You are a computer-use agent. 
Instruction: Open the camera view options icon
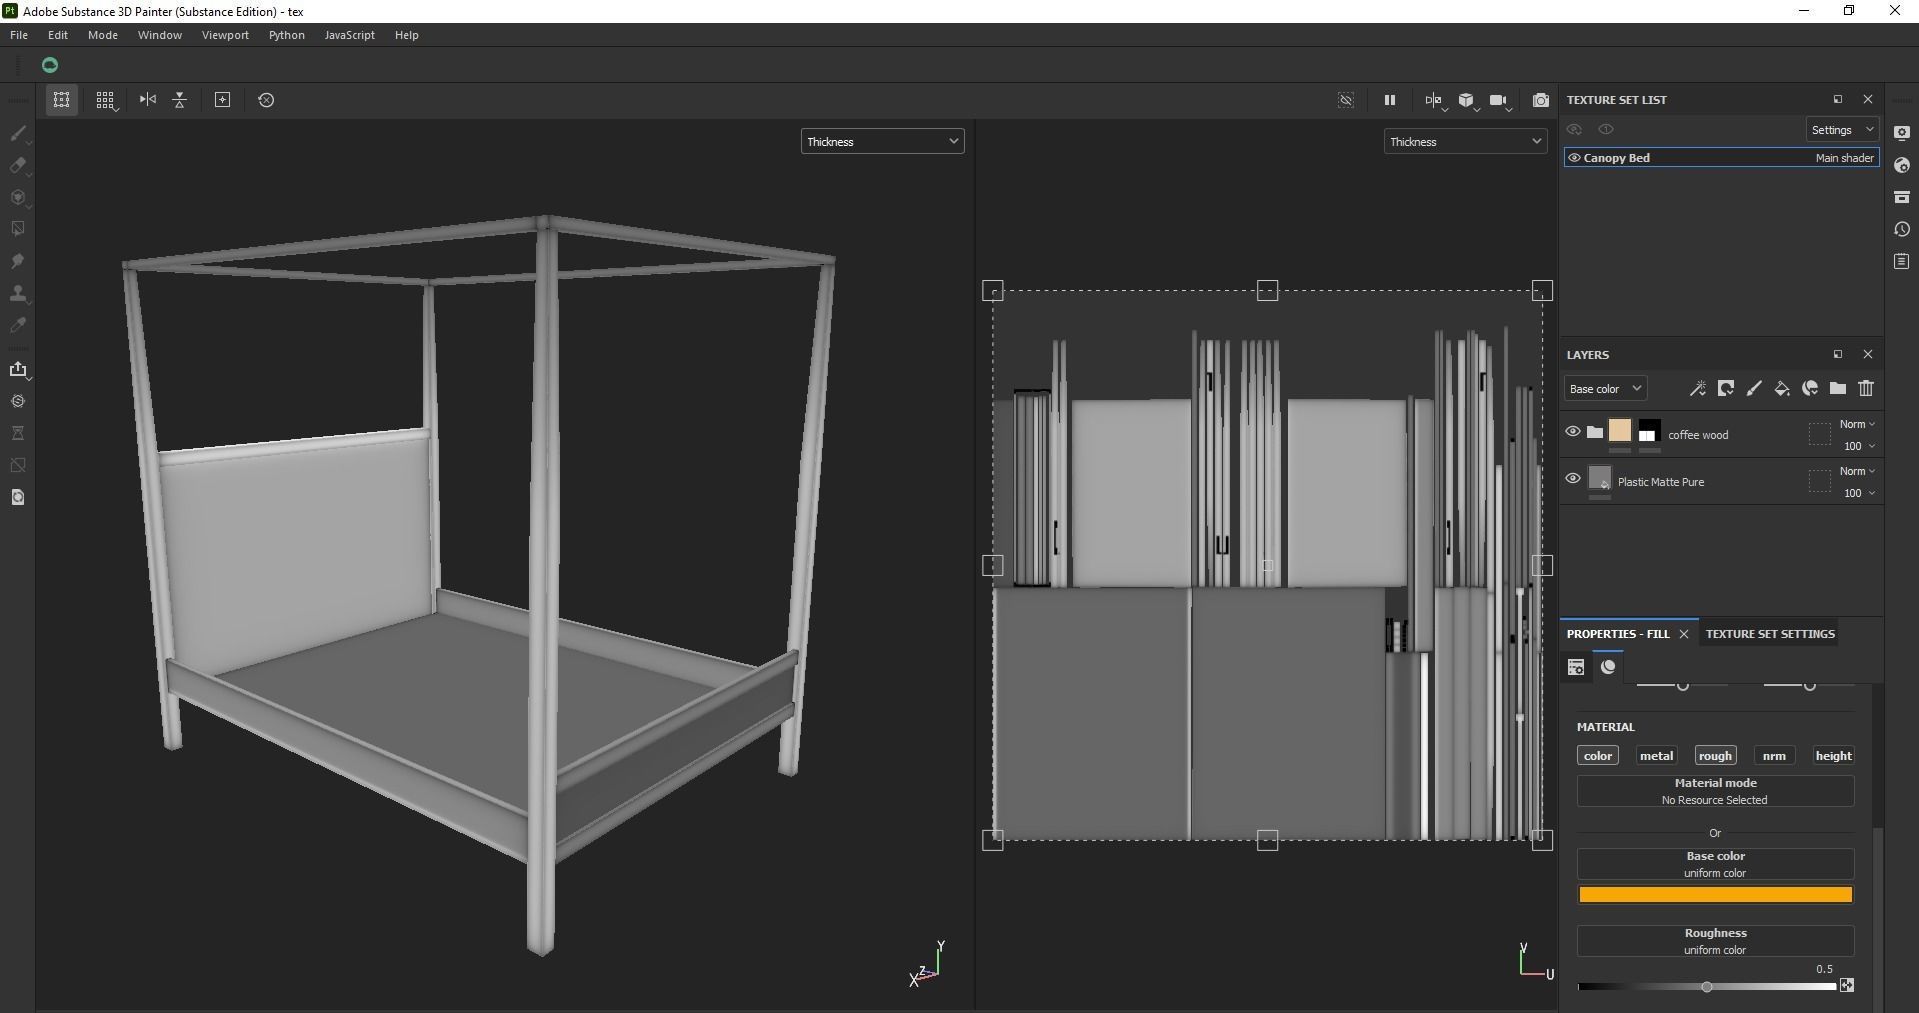click(1499, 100)
